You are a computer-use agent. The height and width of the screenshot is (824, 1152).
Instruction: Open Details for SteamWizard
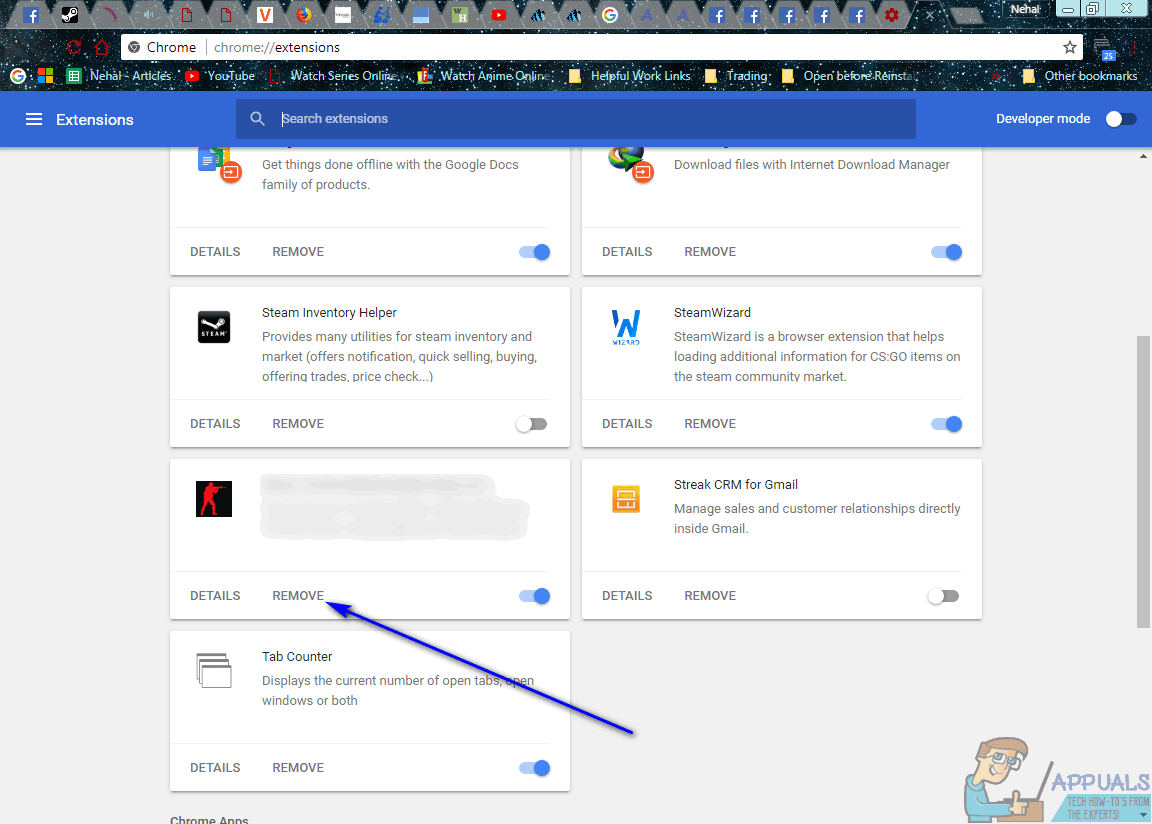click(x=627, y=424)
